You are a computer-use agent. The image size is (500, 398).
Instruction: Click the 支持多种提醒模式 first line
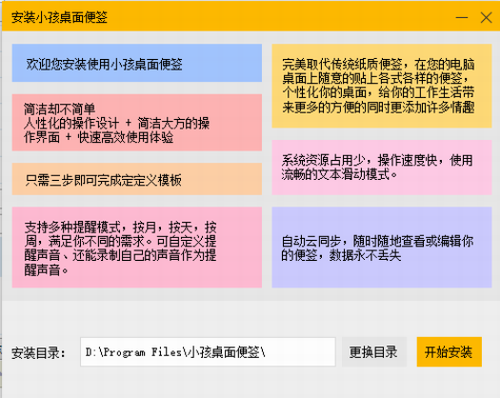click(x=120, y=227)
